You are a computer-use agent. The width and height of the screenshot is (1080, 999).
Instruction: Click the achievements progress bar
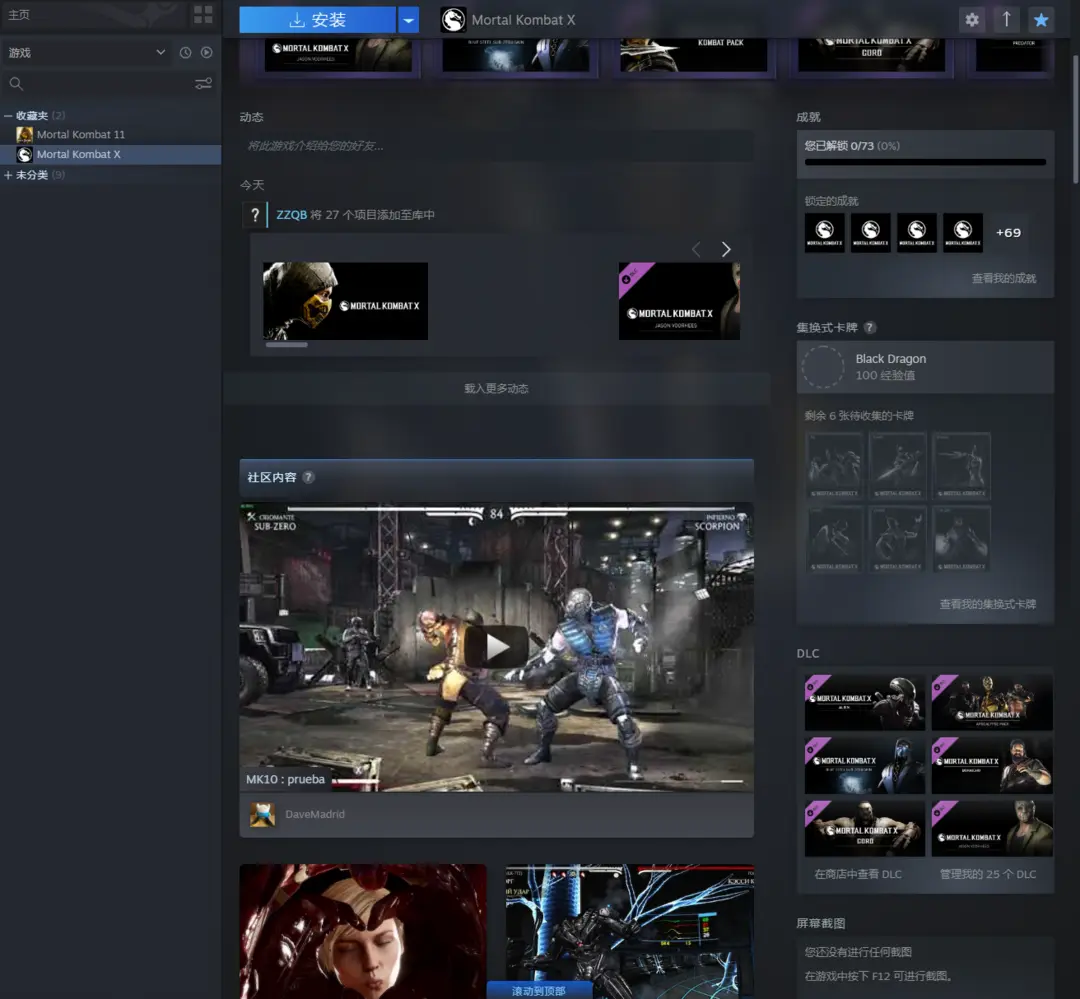[x=925, y=163]
